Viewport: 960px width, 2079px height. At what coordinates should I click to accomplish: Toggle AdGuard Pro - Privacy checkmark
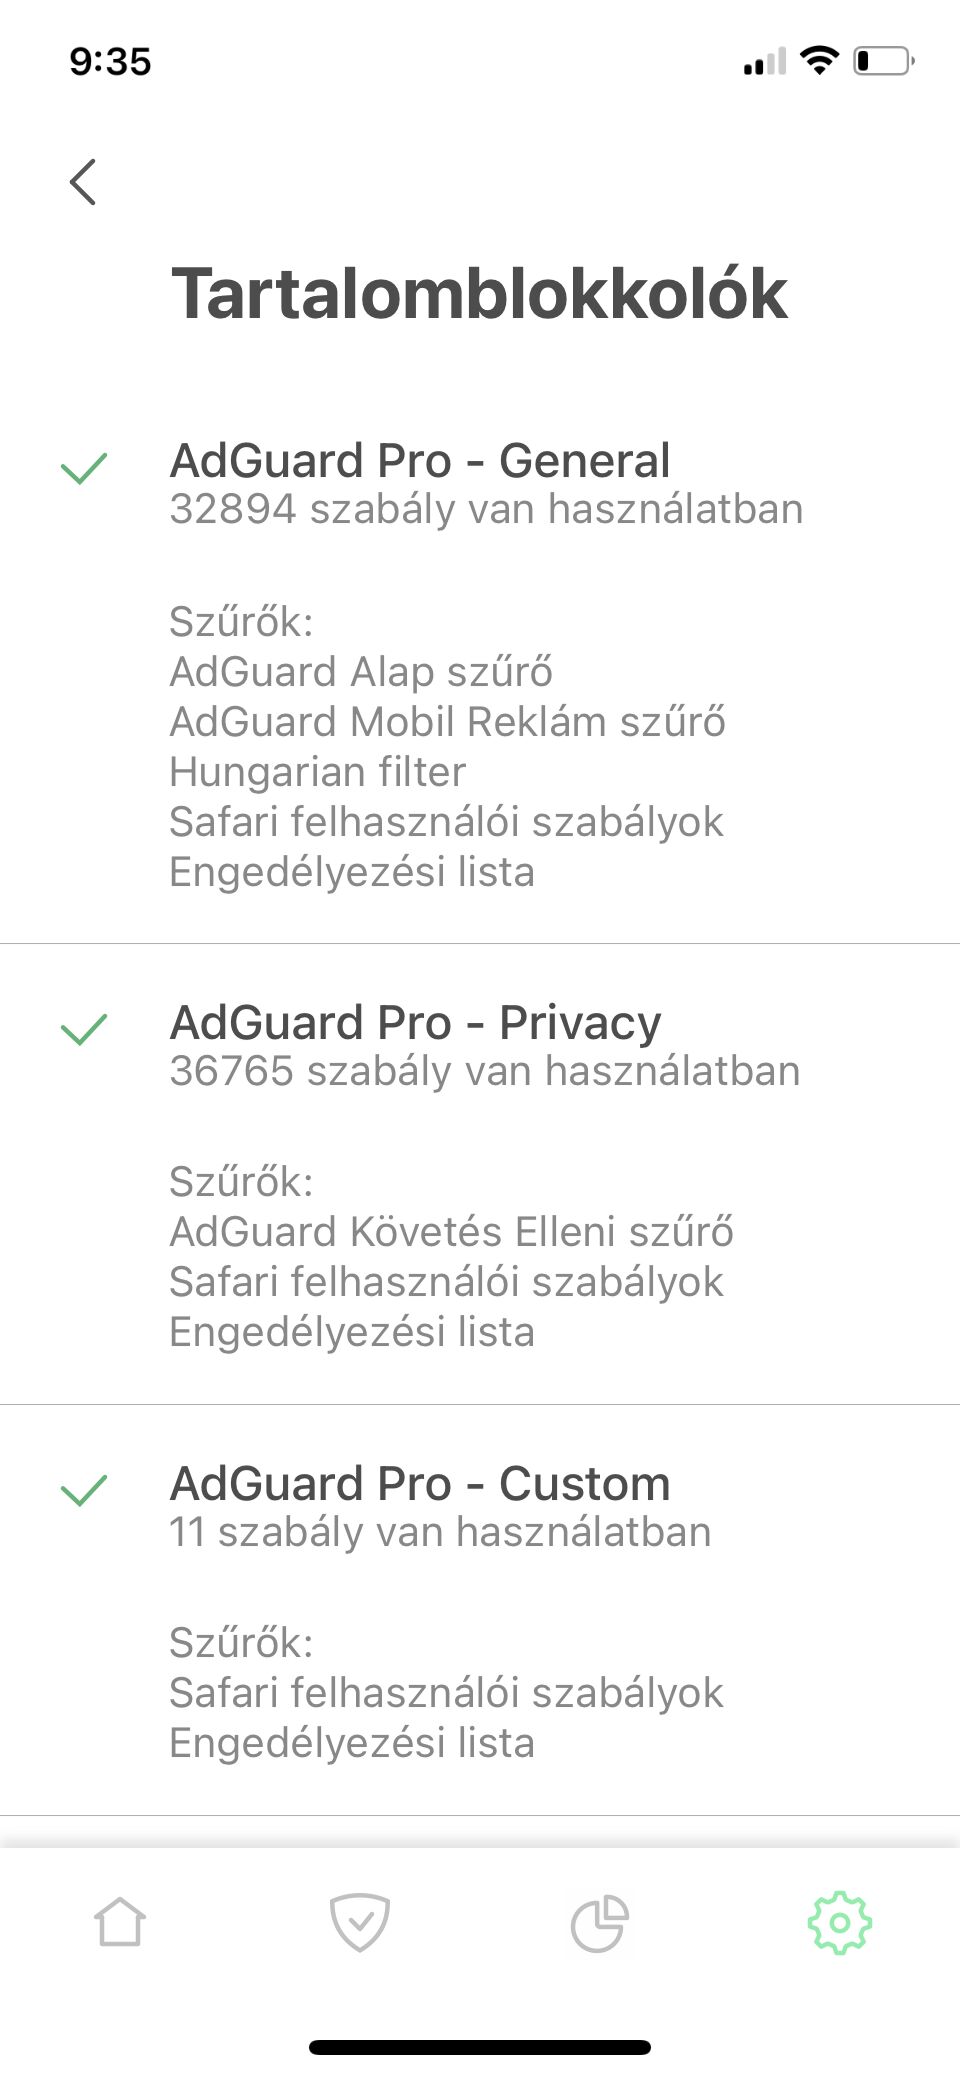click(84, 1029)
